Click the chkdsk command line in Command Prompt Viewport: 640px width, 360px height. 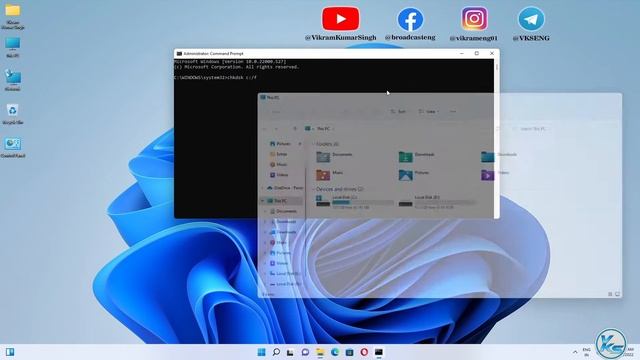(216, 77)
